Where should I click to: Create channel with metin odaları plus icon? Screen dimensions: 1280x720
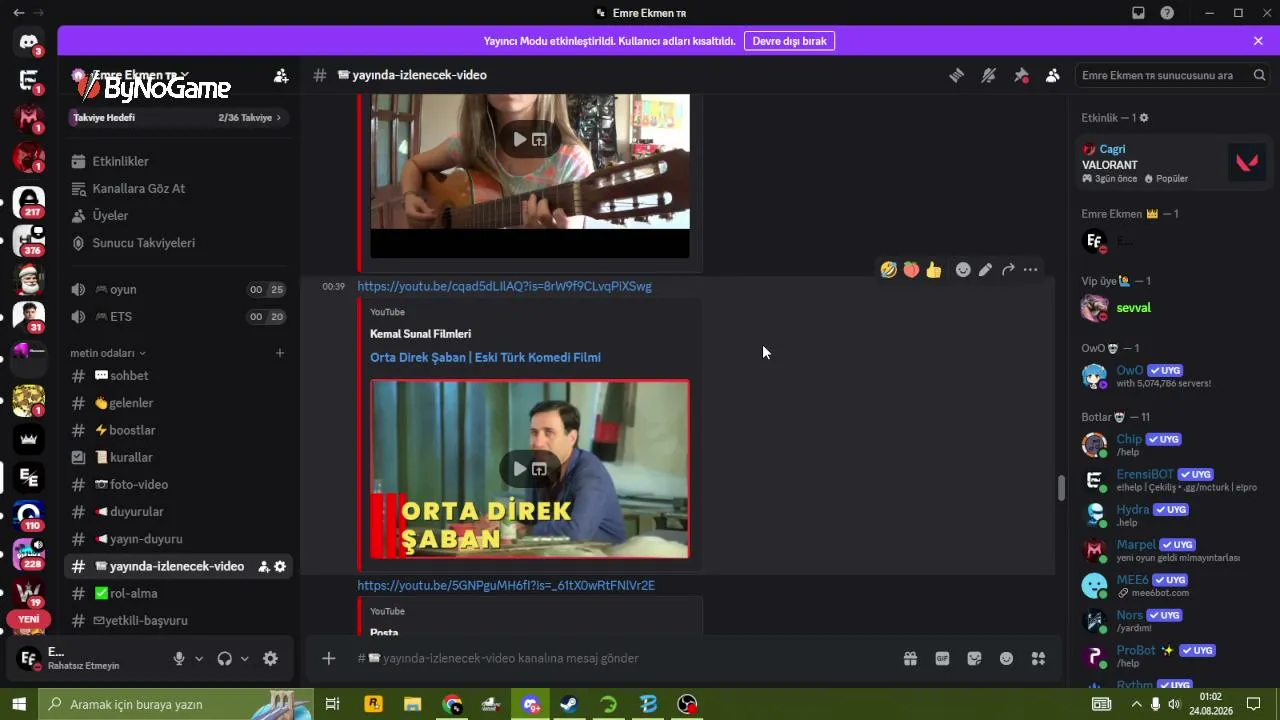click(x=280, y=353)
